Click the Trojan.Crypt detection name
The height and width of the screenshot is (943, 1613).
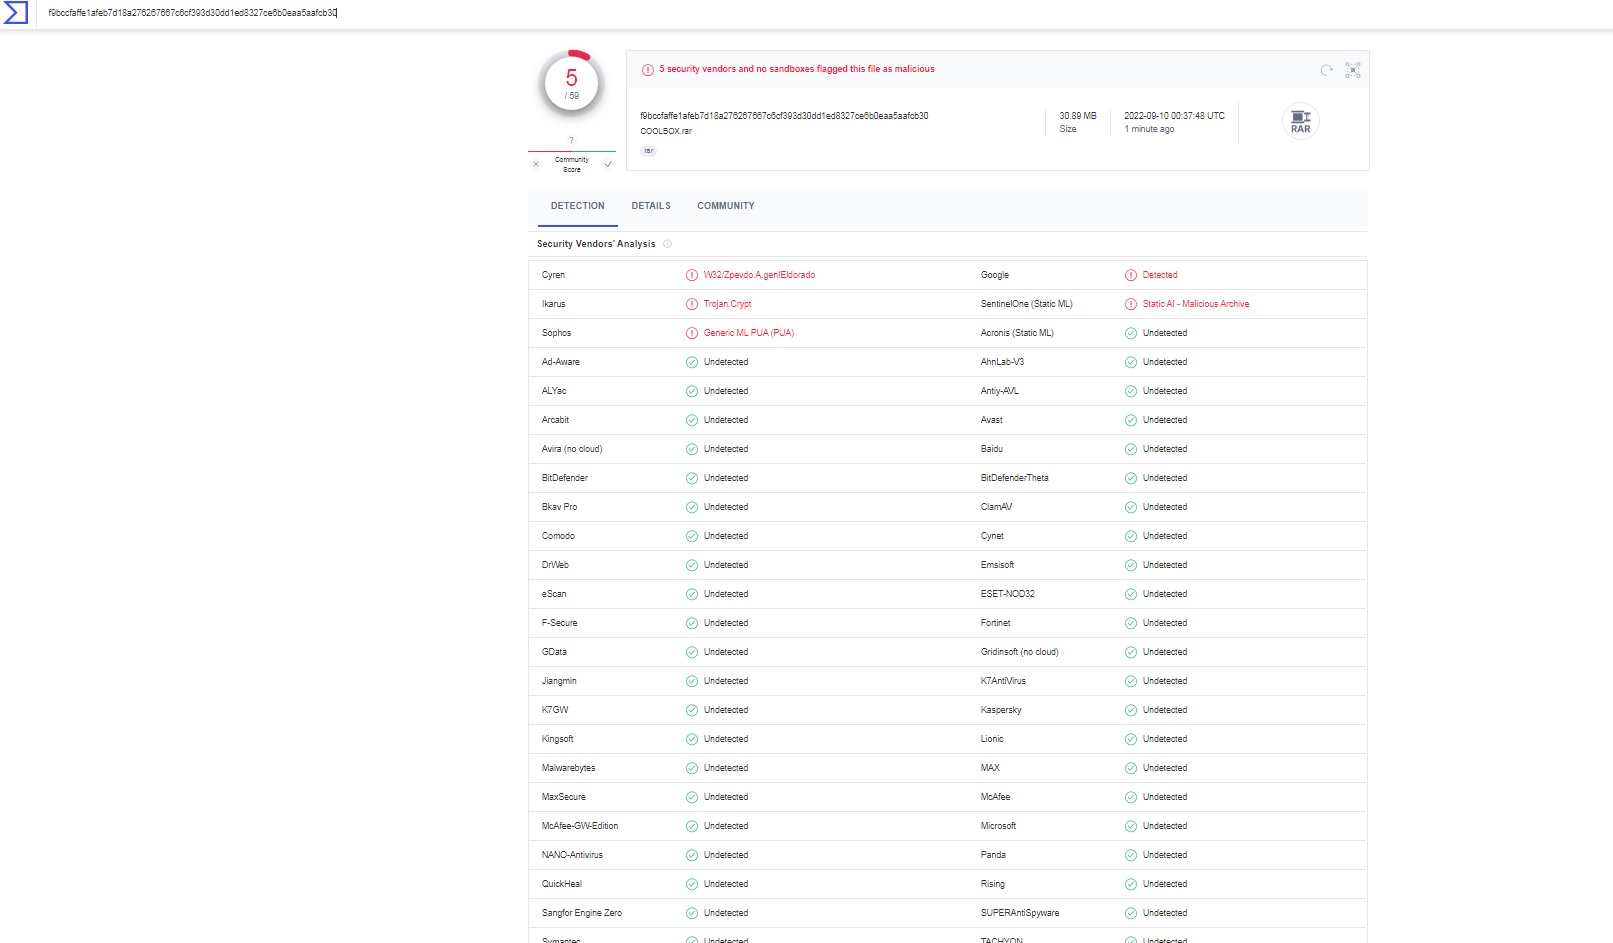727,304
